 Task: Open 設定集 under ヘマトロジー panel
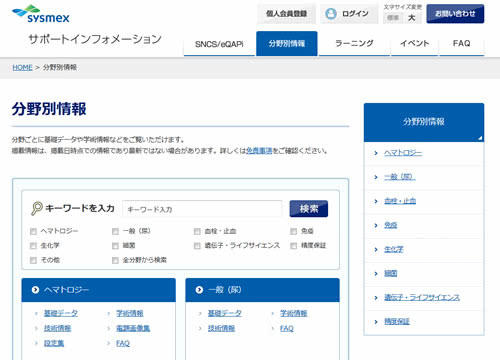click(54, 343)
